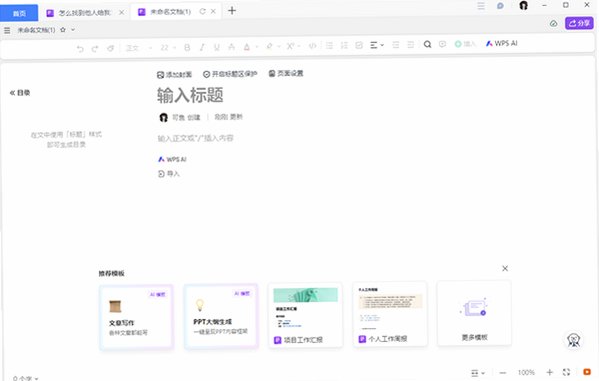
Task: Click the title input placeholder
Action: (x=190, y=95)
